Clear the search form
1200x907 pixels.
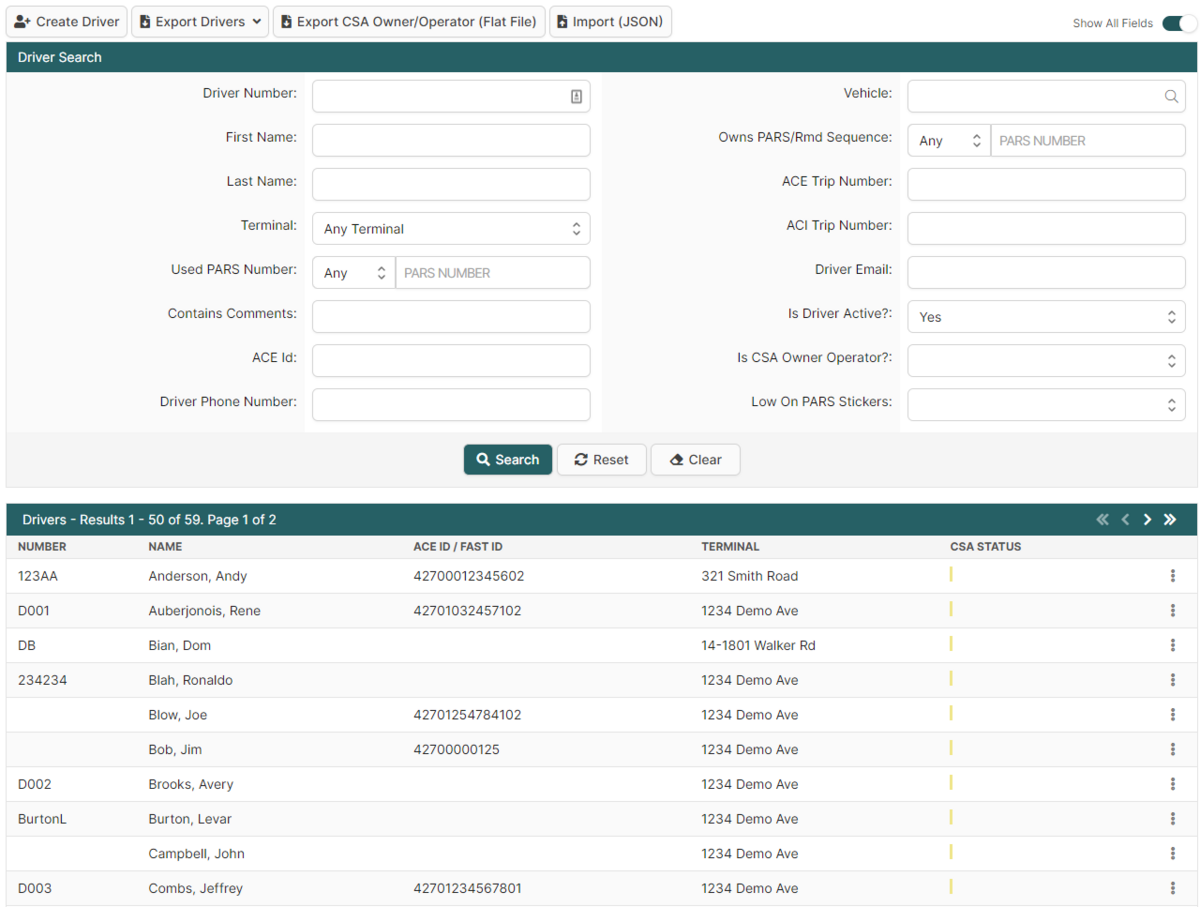(x=695, y=459)
